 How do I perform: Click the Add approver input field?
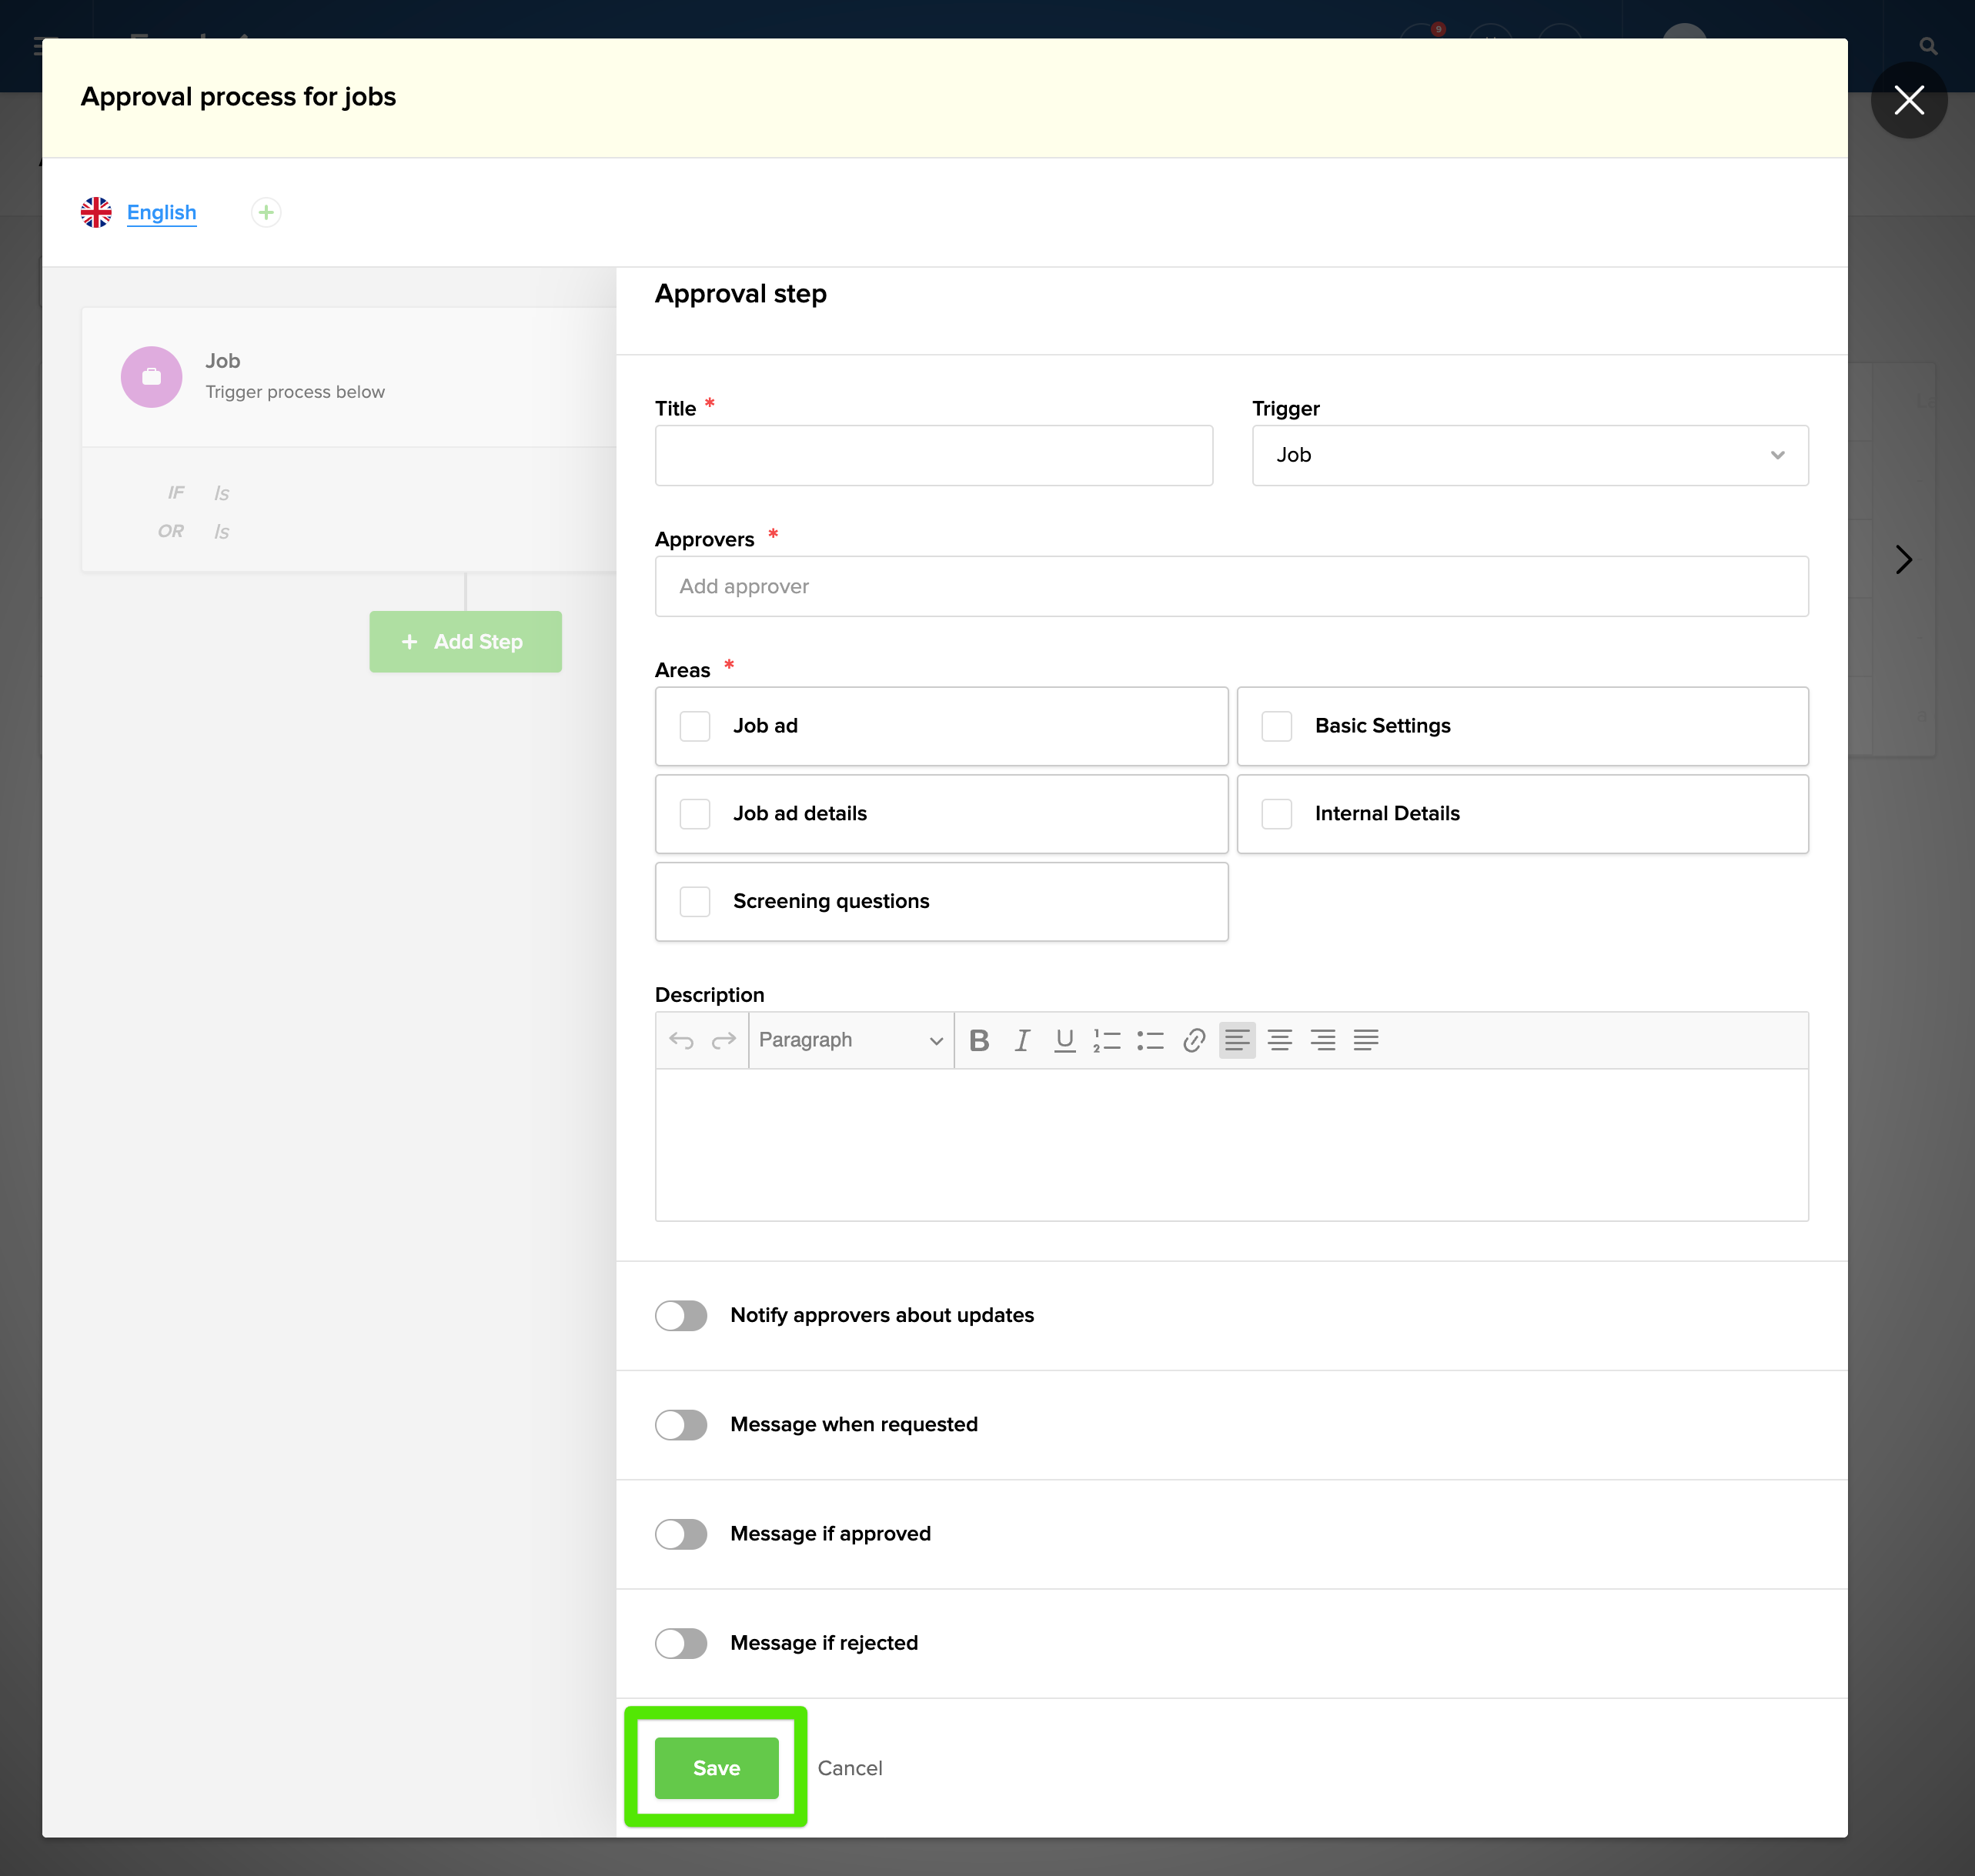point(1230,586)
